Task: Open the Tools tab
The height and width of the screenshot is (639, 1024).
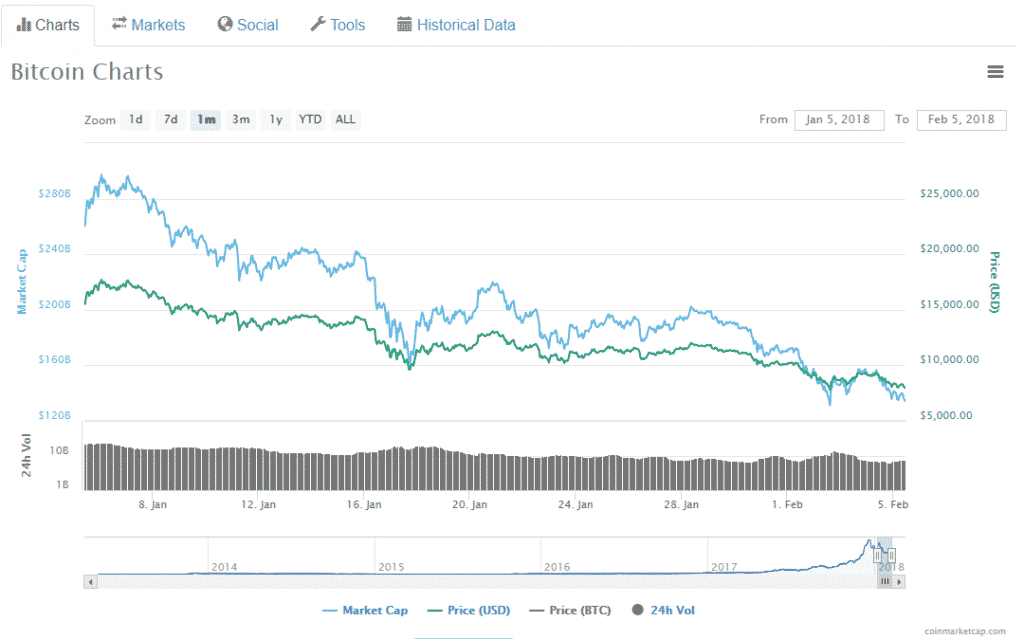Action: click(337, 25)
